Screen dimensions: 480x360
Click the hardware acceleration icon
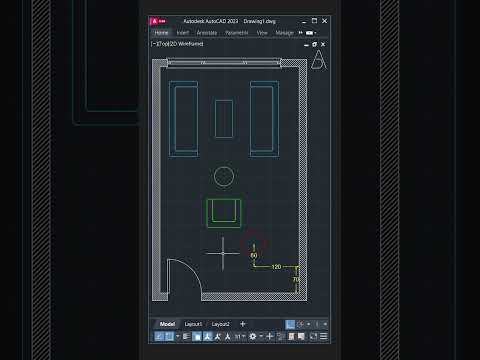click(x=301, y=337)
